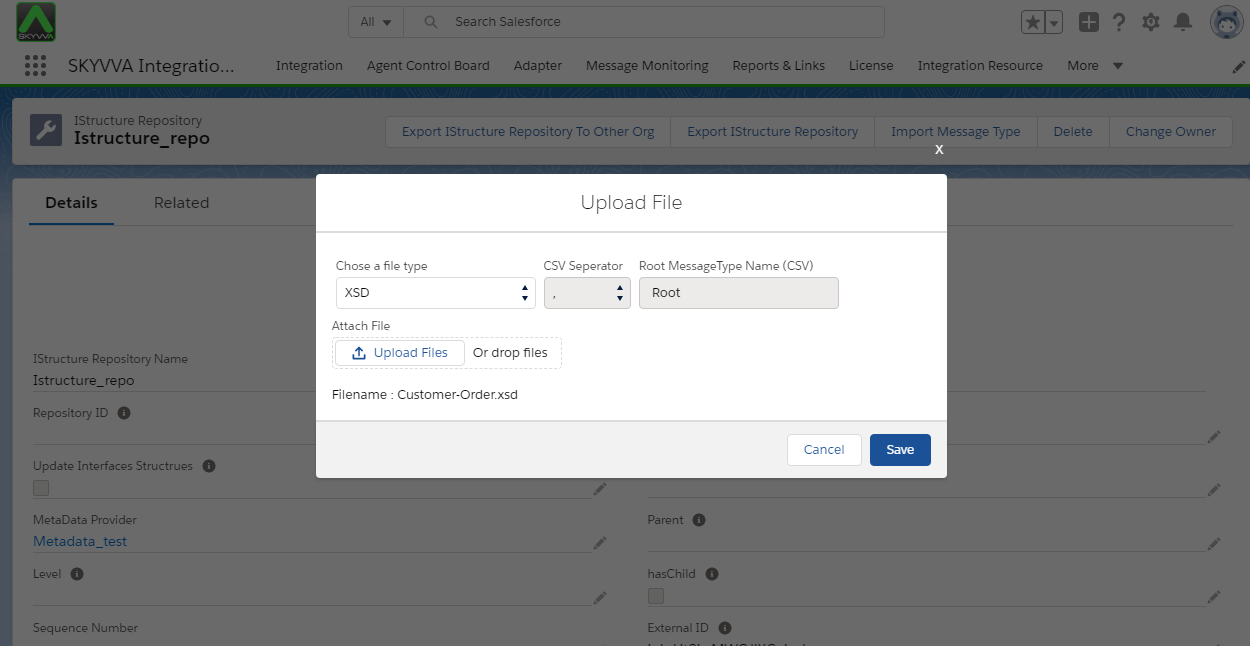Open the user profile avatar
1250x646 pixels.
(1226, 22)
